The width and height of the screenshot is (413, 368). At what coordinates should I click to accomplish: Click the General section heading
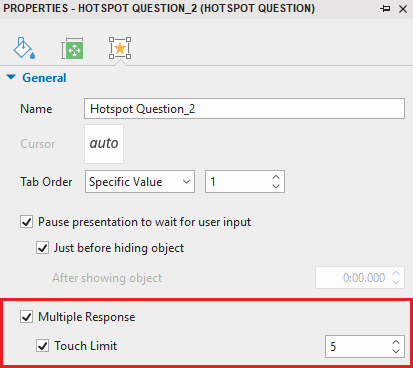[44, 78]
